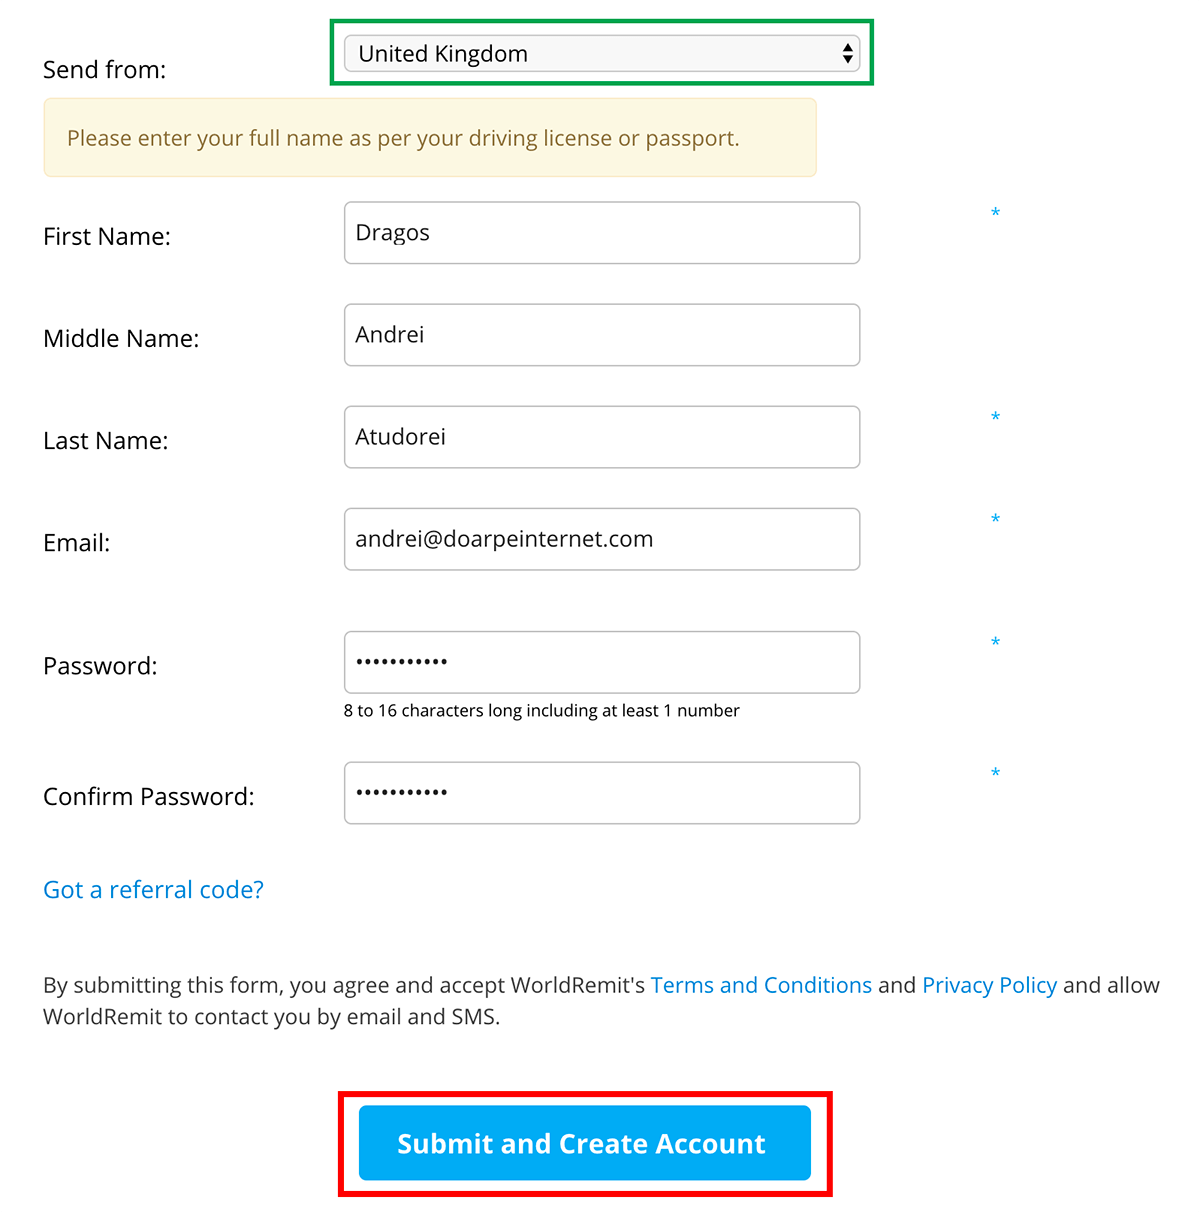This screenshot has width=1200, height=1212.
Task: Select the Middle Name field with Andrei
Action: (x=602, y=335)
